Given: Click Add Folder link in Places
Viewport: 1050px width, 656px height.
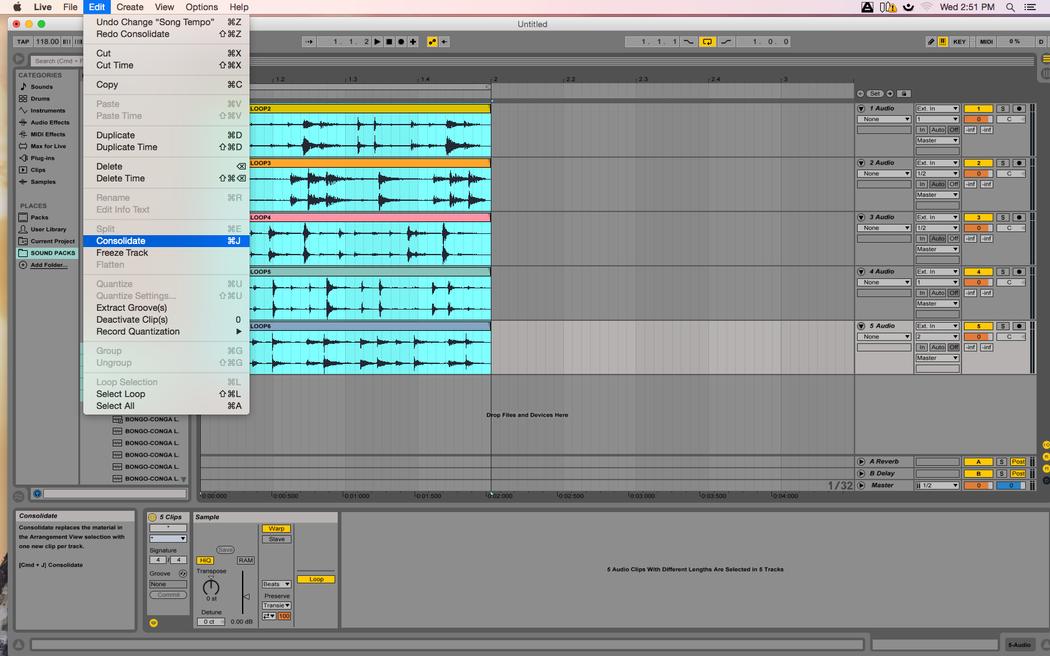Looking at the screenshot, I should click(x=48, y=265).
